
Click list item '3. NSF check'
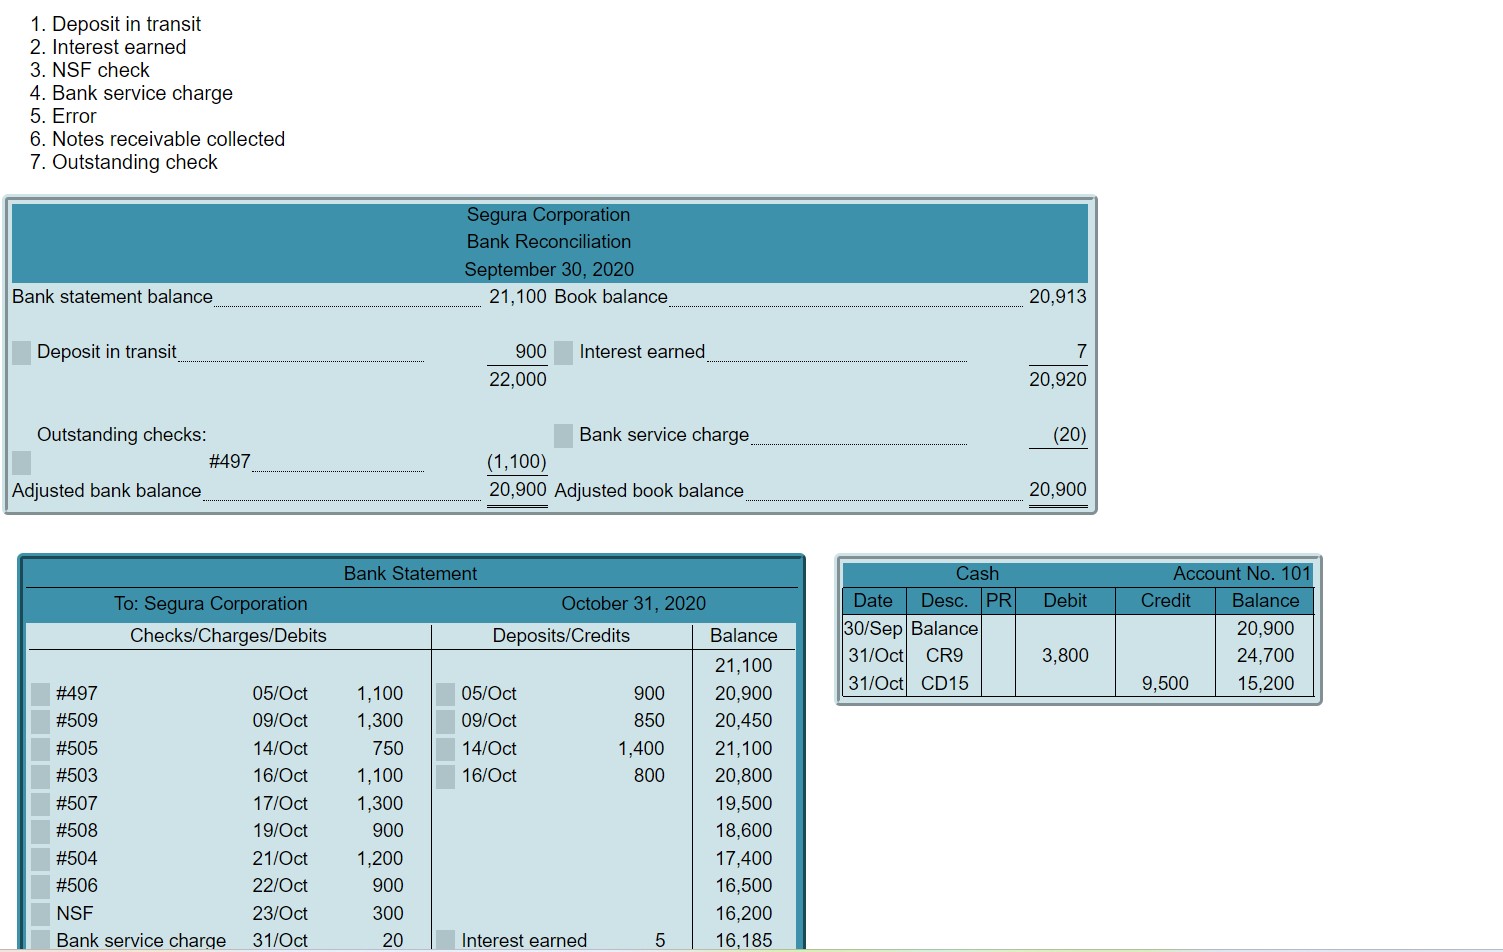coord(90,70)
